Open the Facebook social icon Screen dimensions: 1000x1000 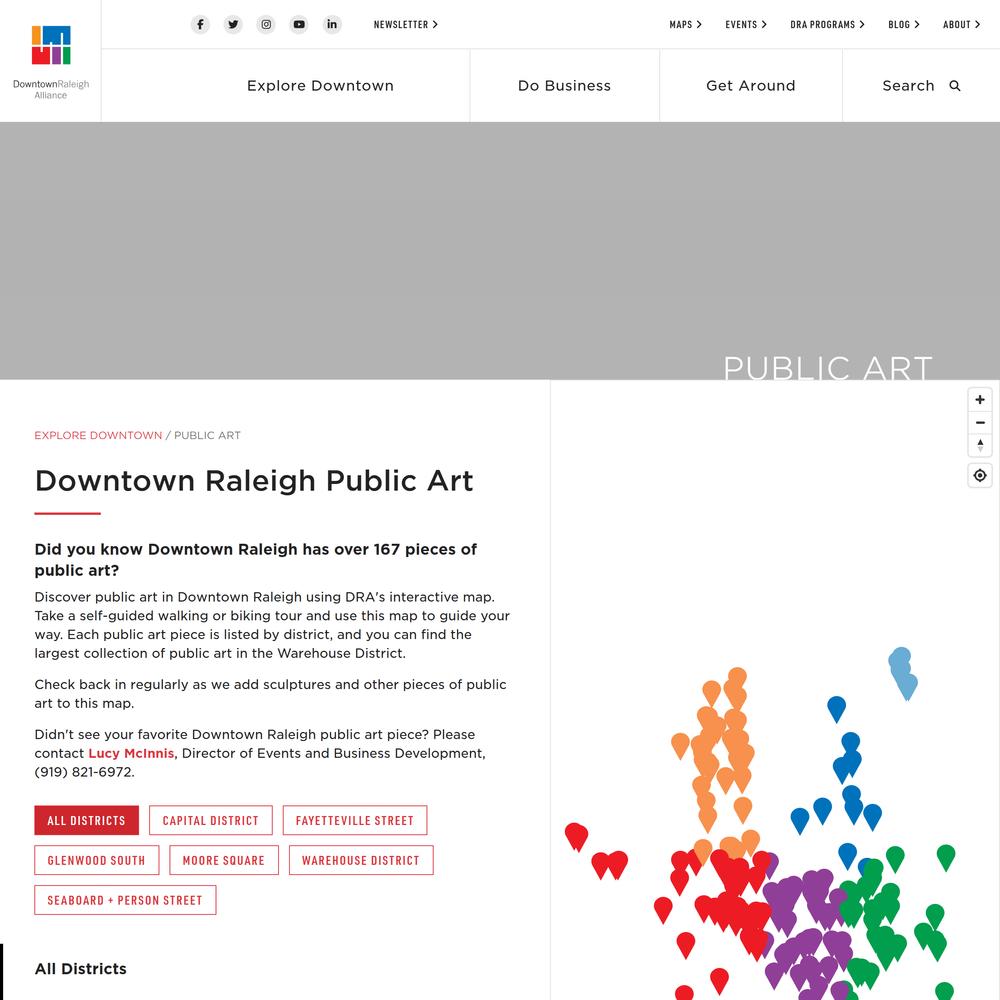pyautogui.click(x=200, y=24)
